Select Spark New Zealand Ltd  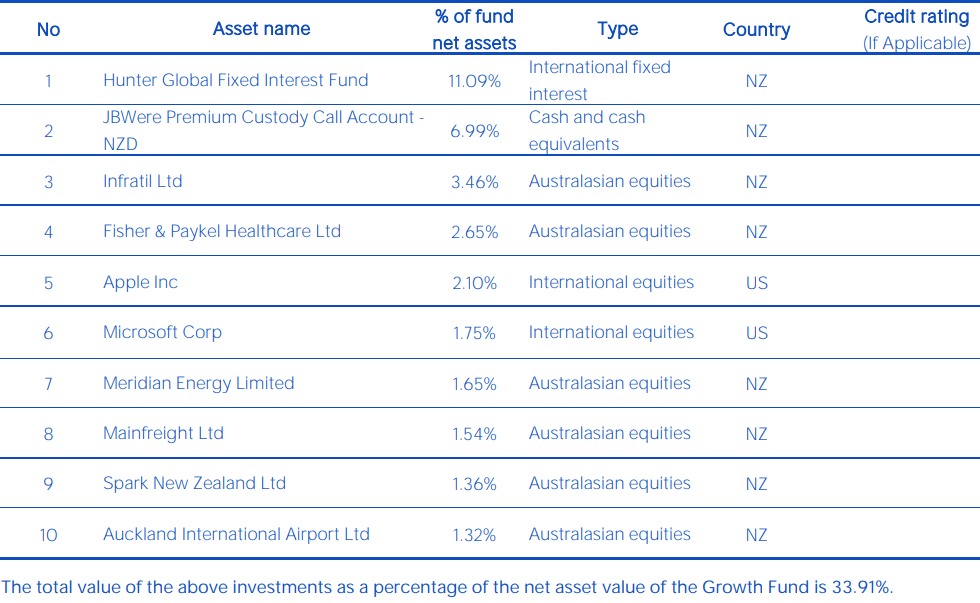point(194,484)
